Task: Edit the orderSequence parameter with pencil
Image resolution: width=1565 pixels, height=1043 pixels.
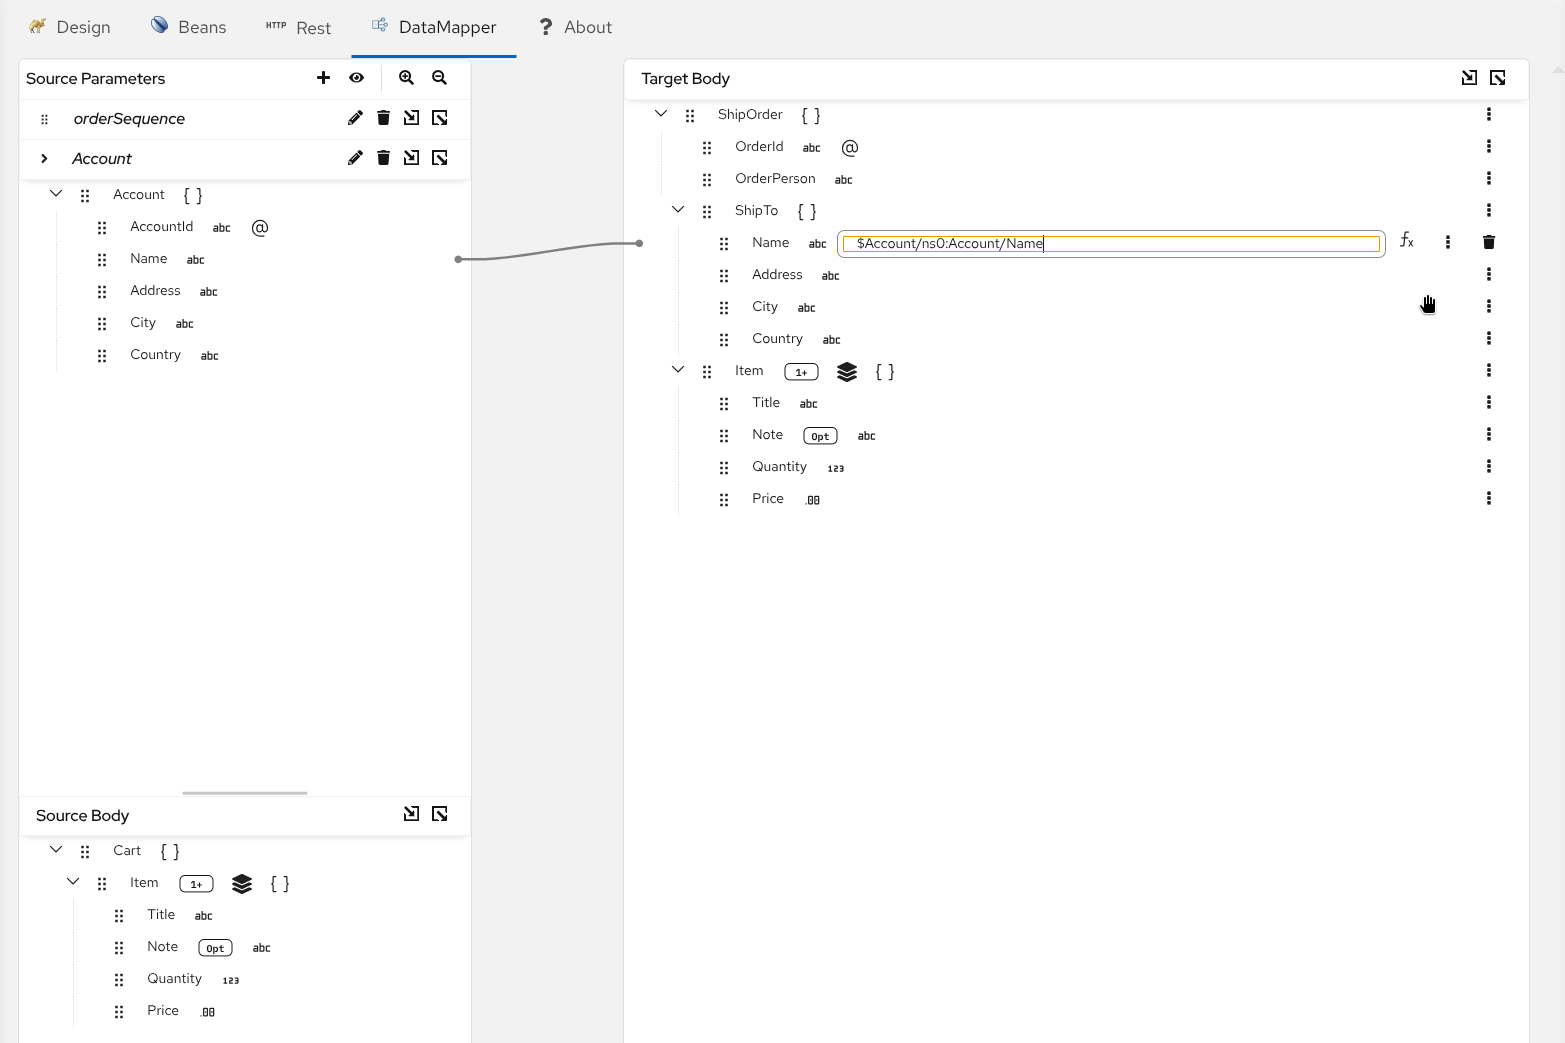Action: pyautogui.click(x=355, y=118)
